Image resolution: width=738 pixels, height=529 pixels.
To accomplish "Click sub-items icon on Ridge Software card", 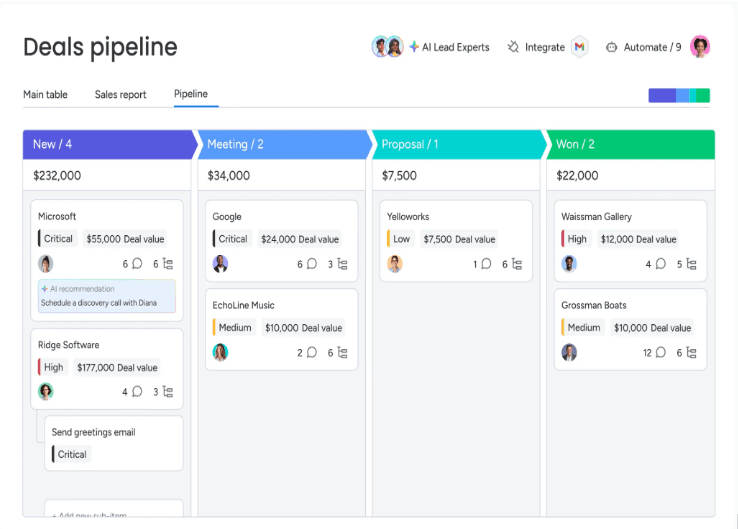I will [x=168, y=392].
